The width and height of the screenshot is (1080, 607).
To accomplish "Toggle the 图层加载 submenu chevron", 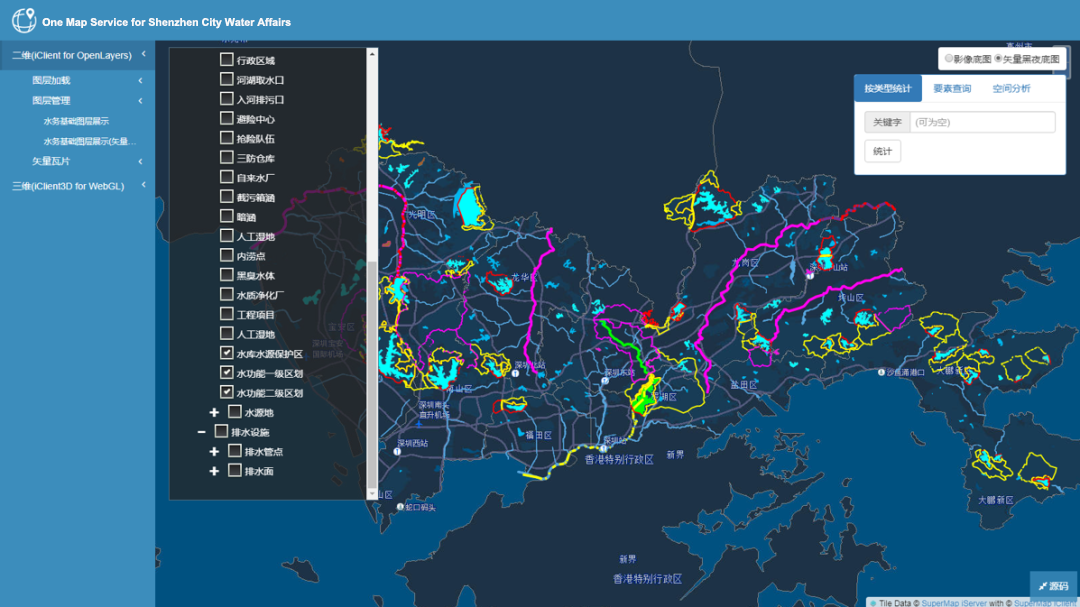I will pos(141,81).
